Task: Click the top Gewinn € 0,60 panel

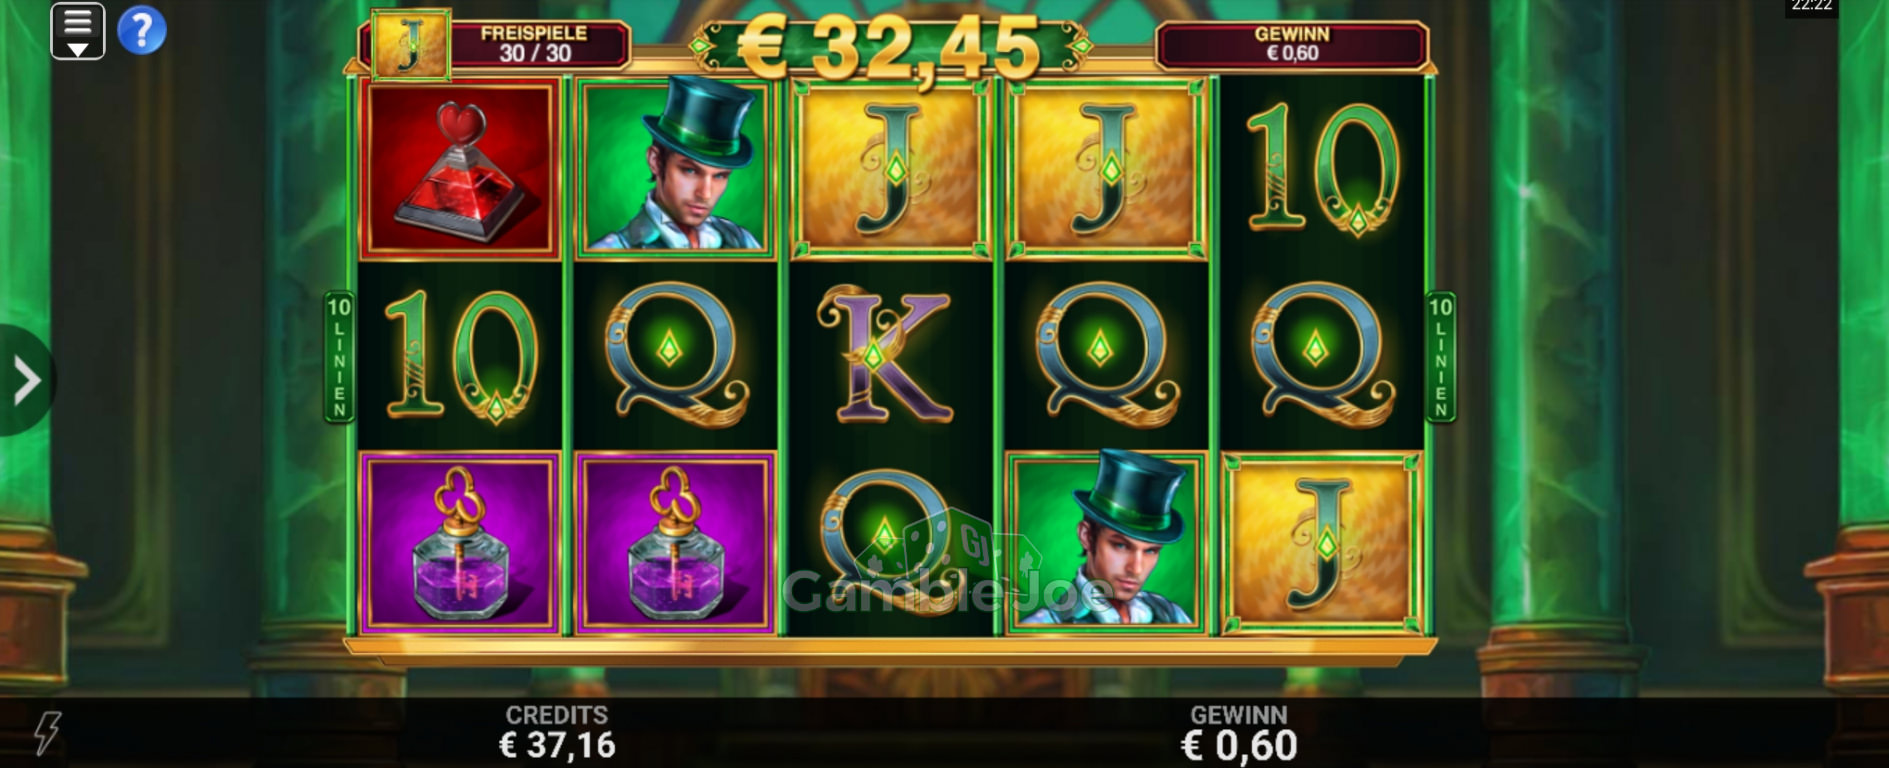Action: [1292, 44]
